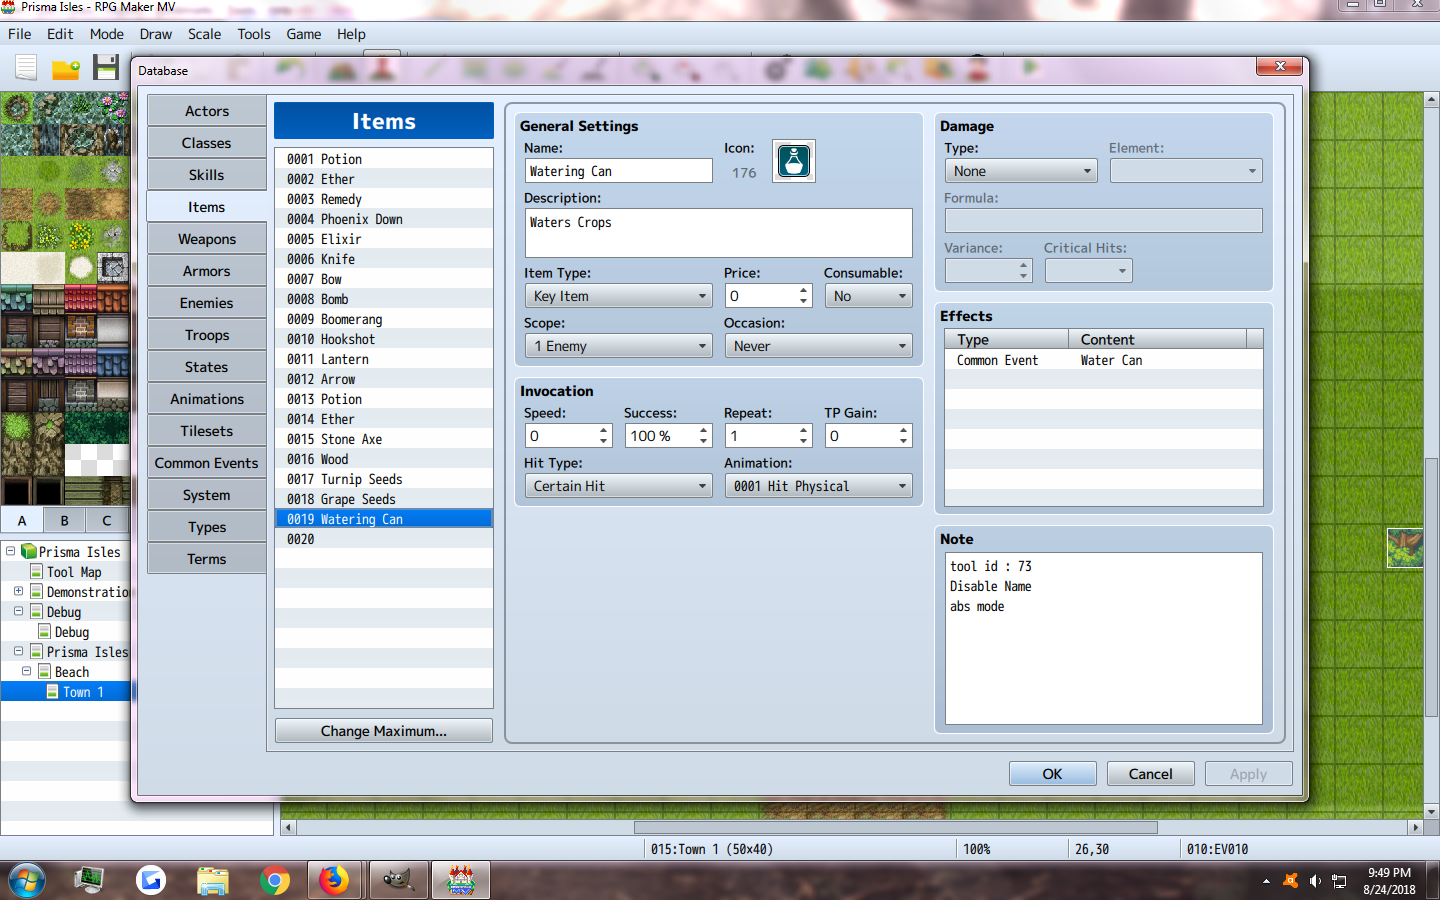
Task: Click the Change Maximum button
Action: pos(384,731)
